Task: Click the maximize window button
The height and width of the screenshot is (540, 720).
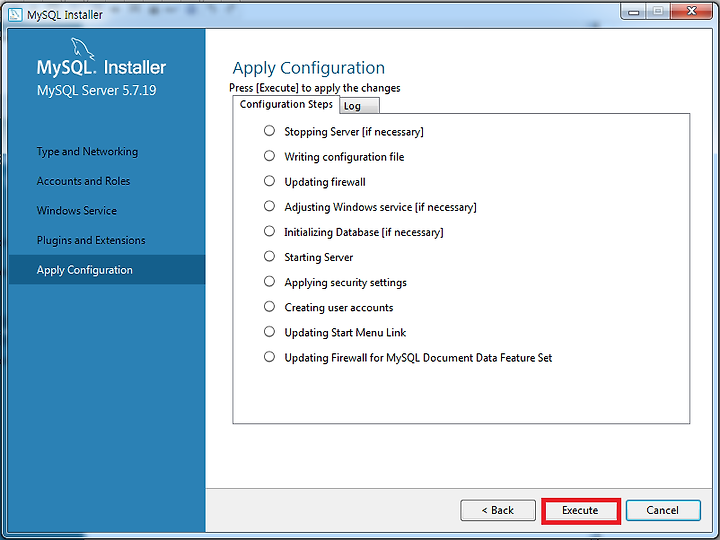Action: 658,11
